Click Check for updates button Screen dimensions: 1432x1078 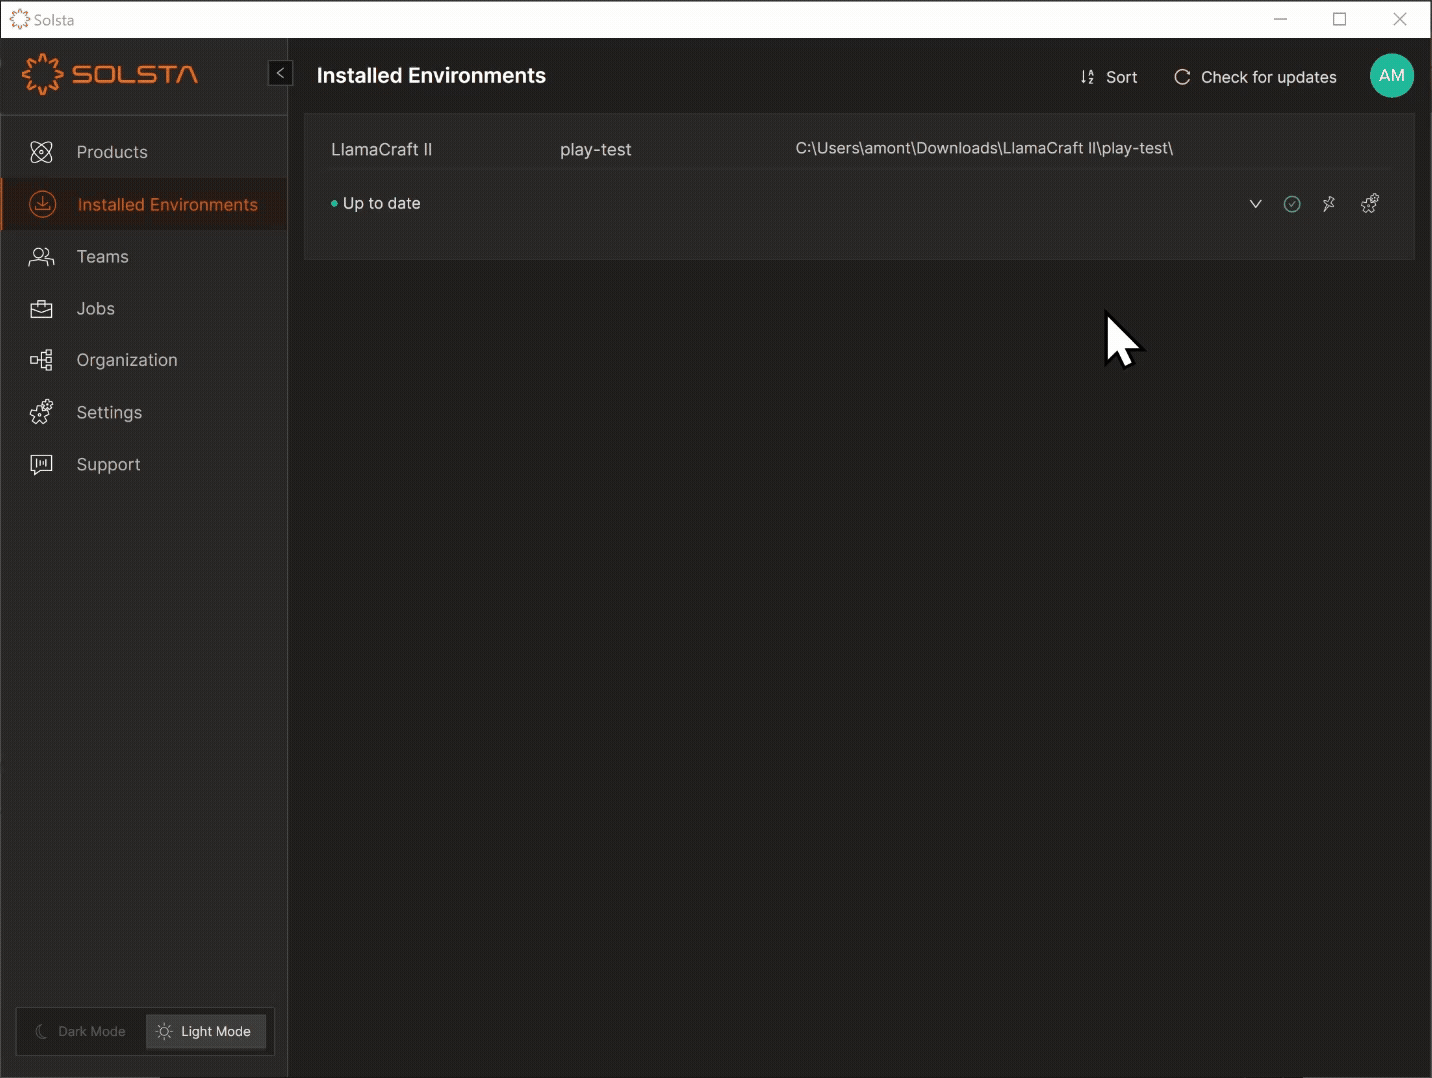(1255, 77)
